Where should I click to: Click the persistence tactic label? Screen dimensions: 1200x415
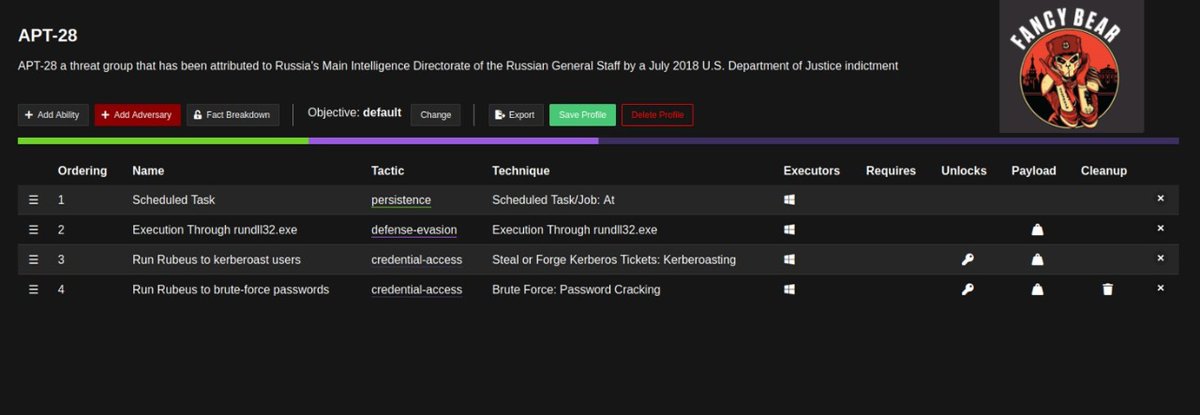click(x=401, y=200)
